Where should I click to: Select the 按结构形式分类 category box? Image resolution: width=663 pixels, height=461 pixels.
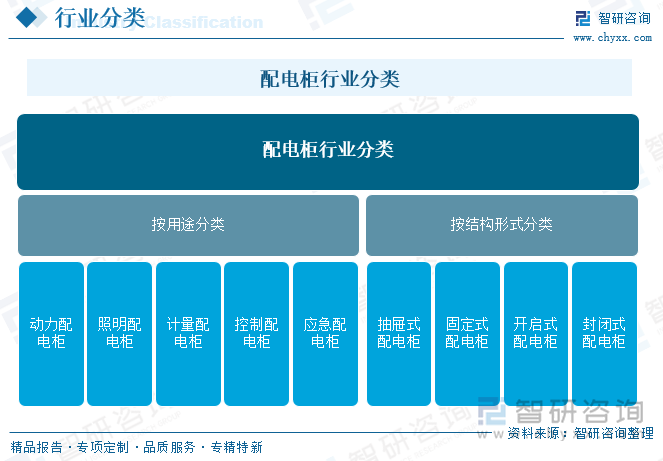point(502,225)
